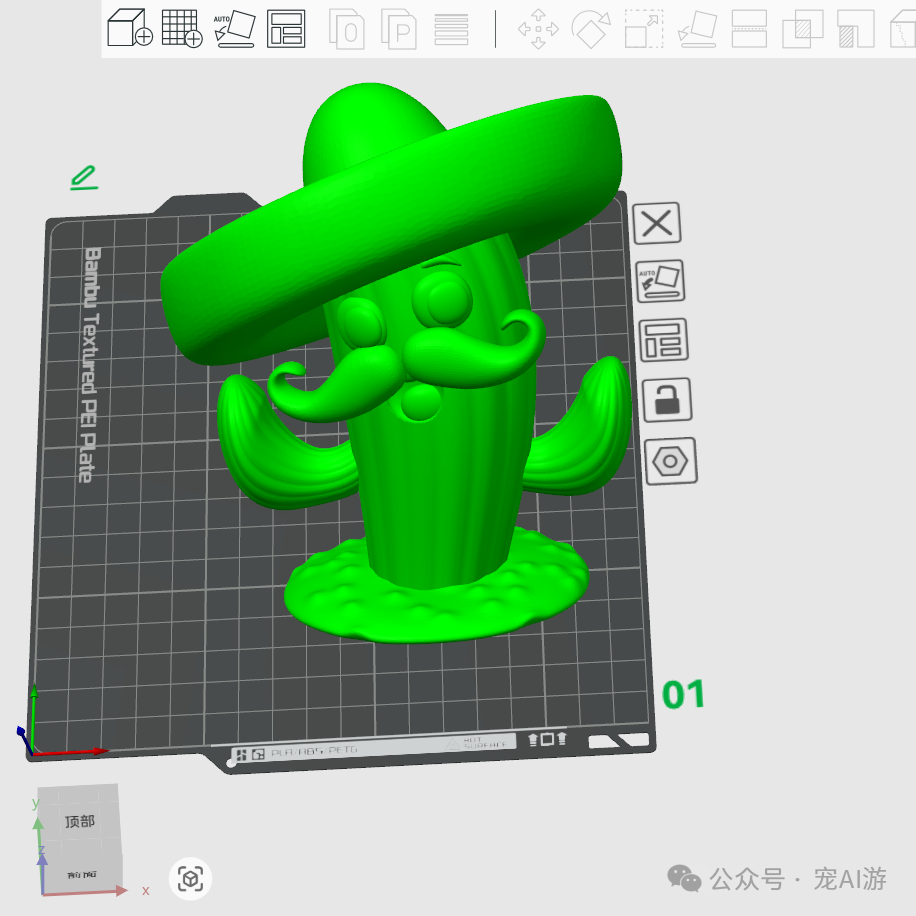Select Split to objects tool
The height and width of the screenshot is (916, 916).
(346, 29)
